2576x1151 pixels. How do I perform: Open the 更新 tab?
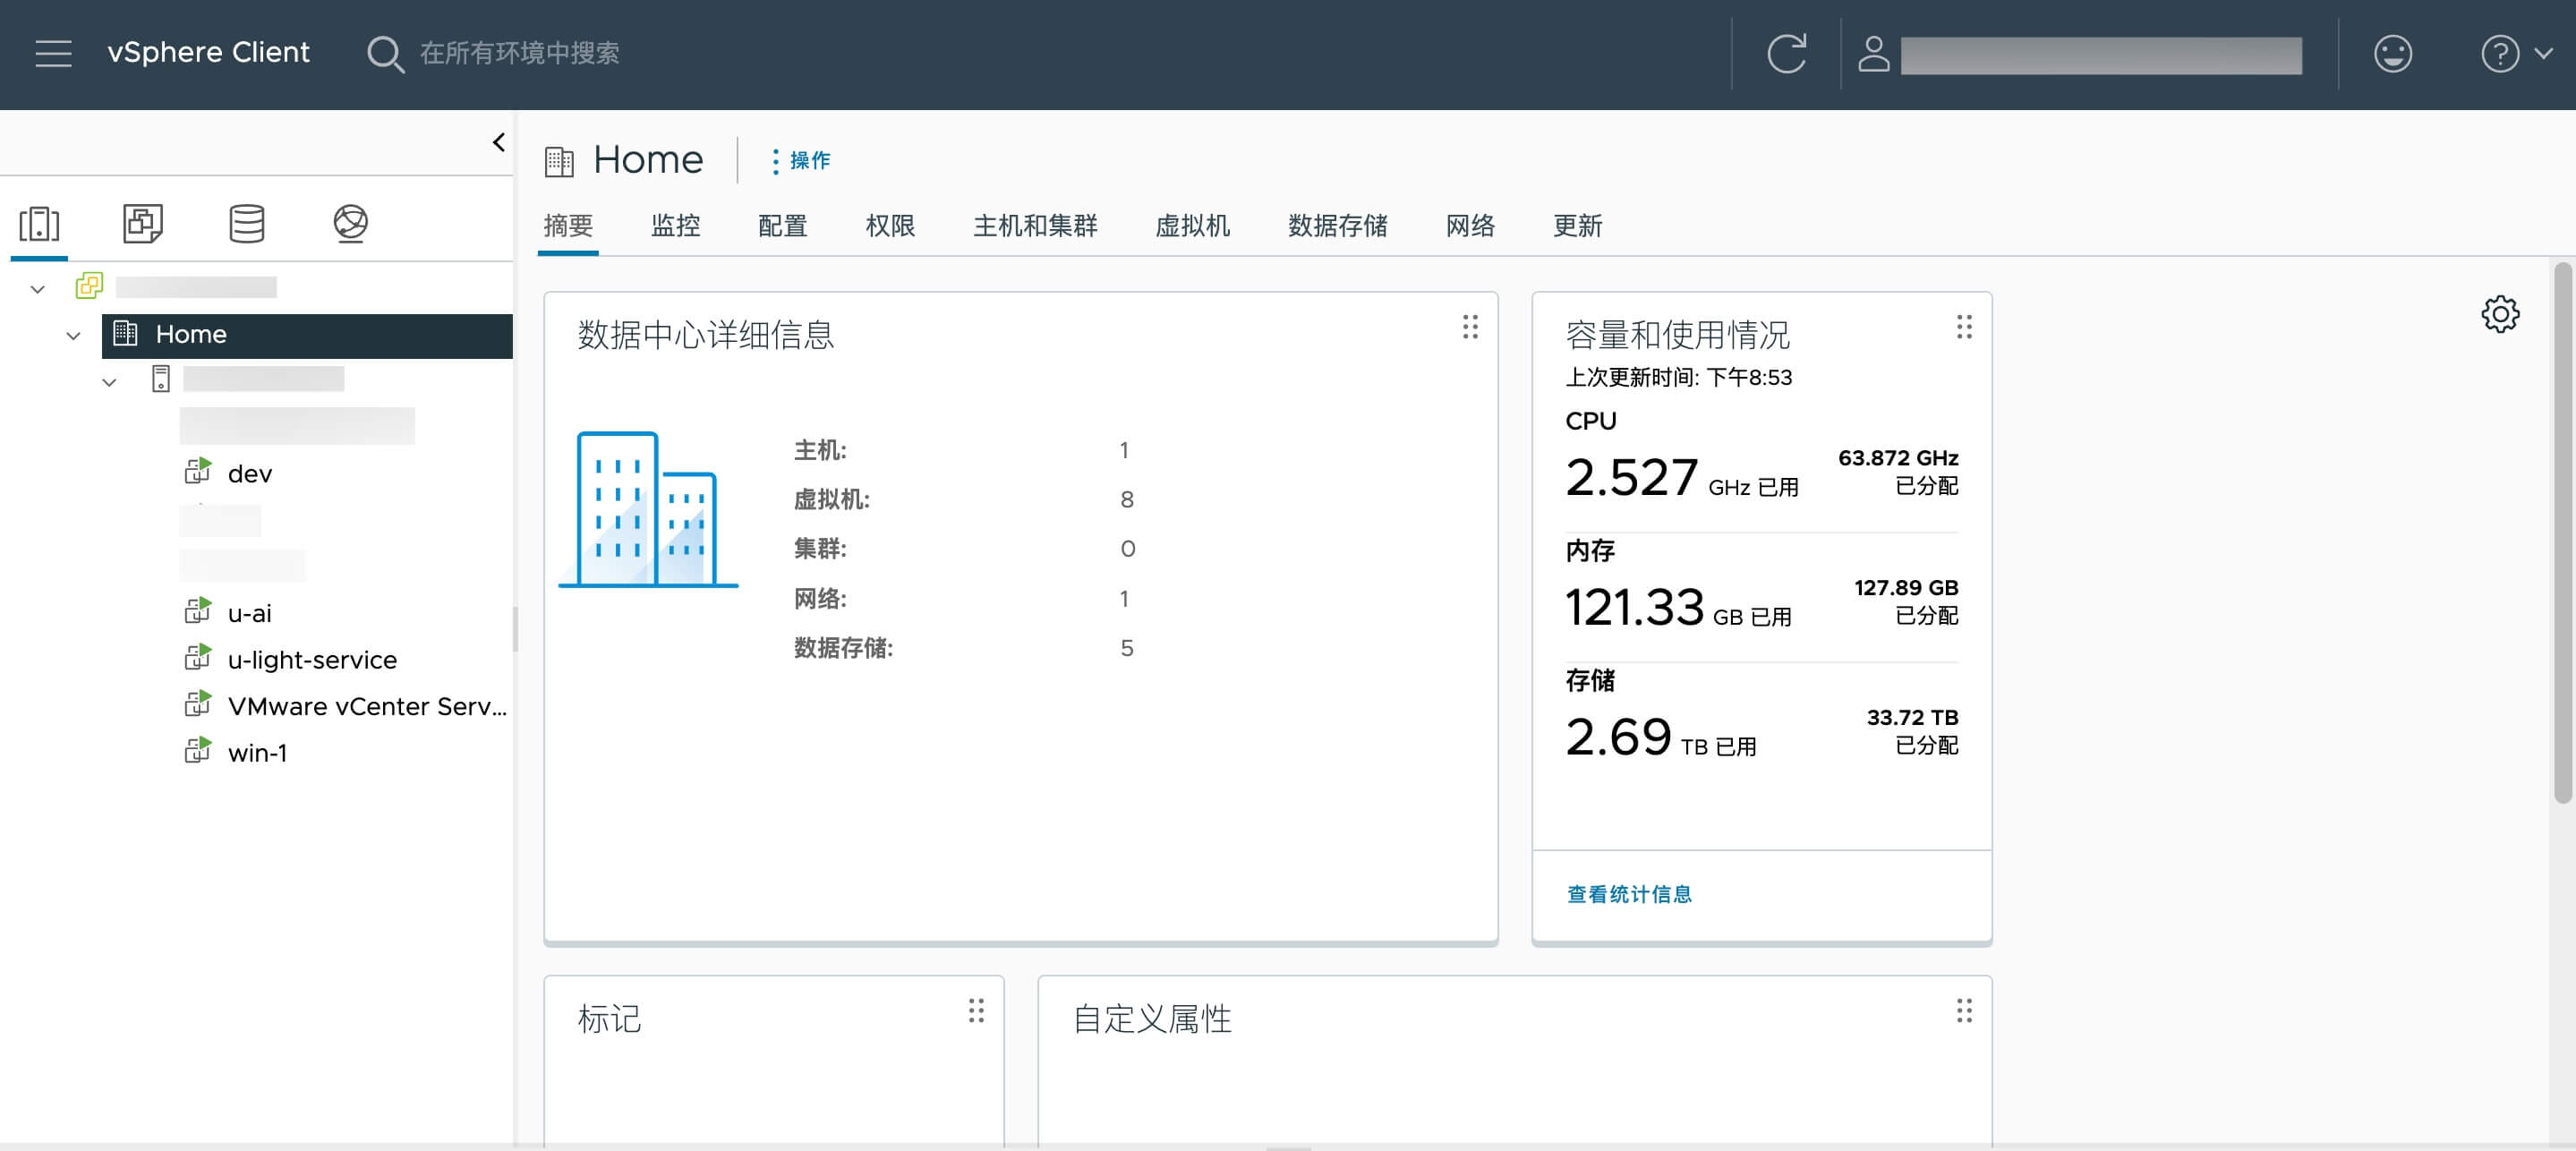point(1577,226)
